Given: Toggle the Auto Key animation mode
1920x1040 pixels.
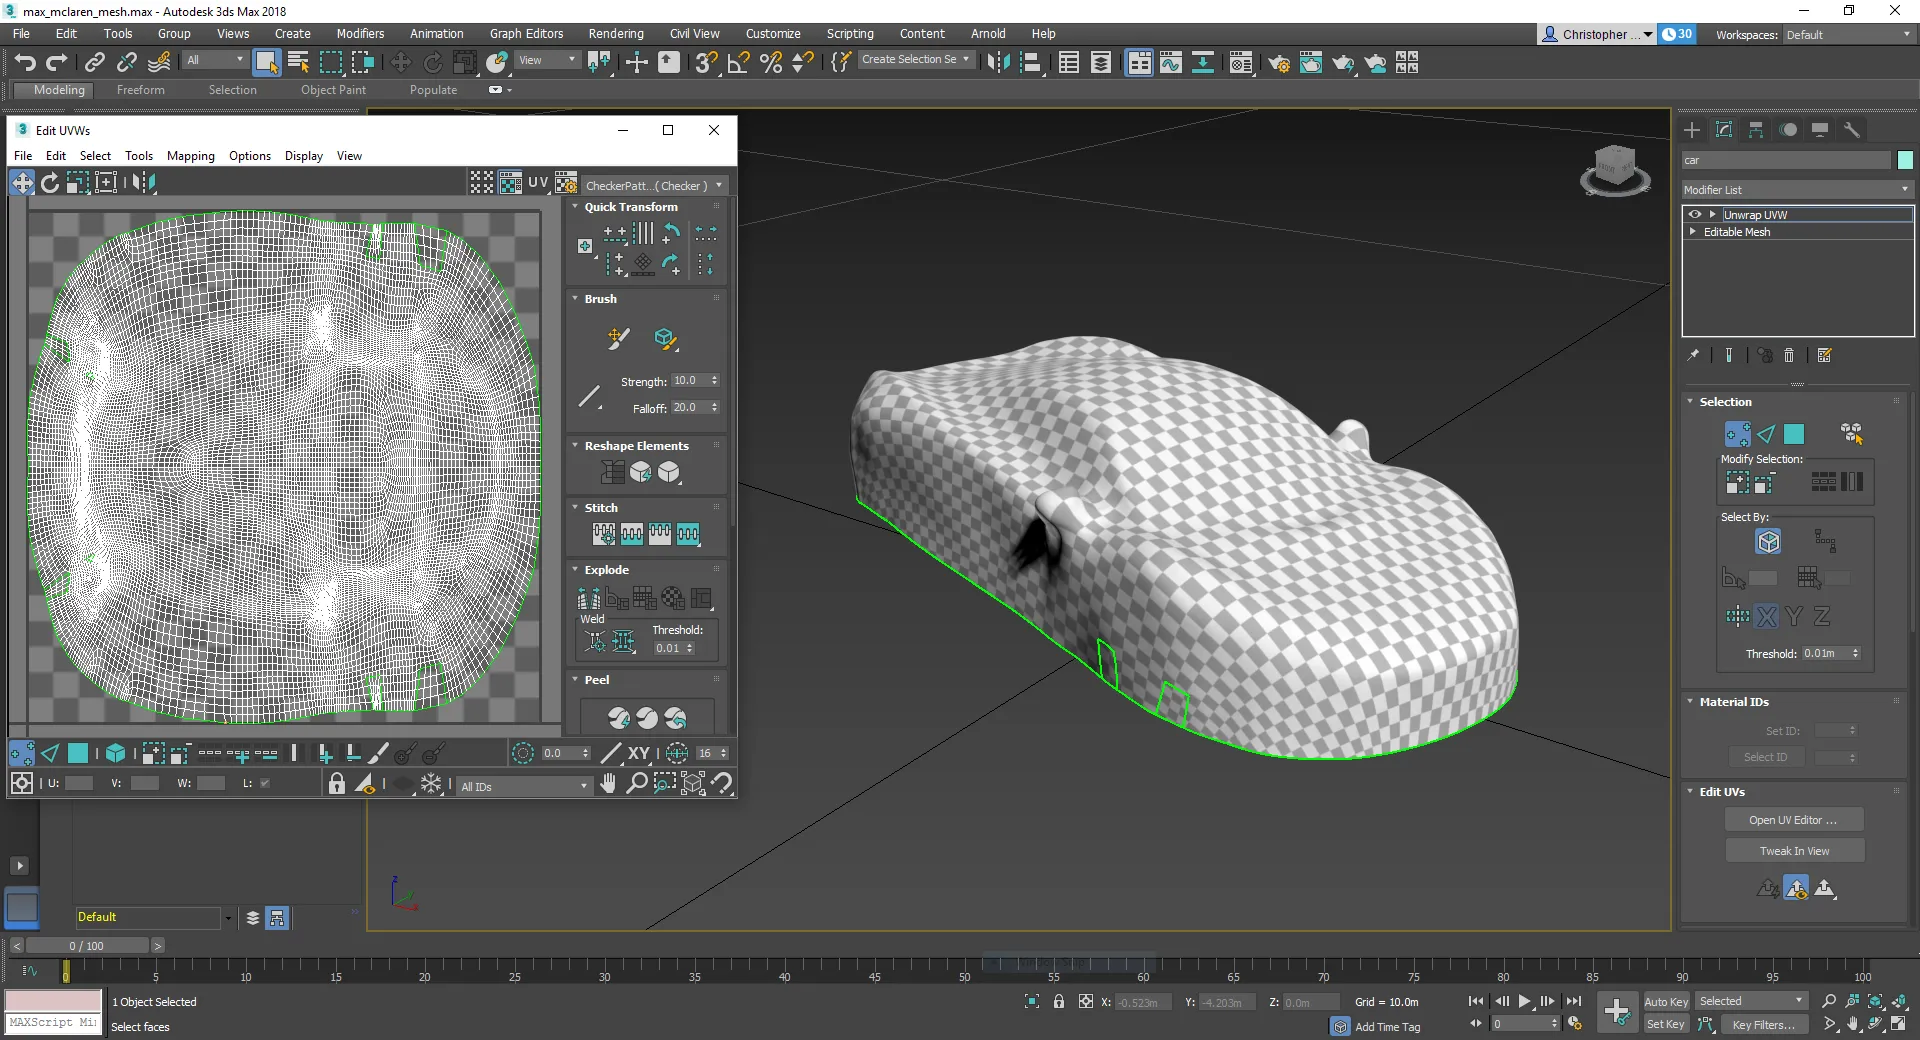Looking at the screenshot, I should (1665, 1001).
